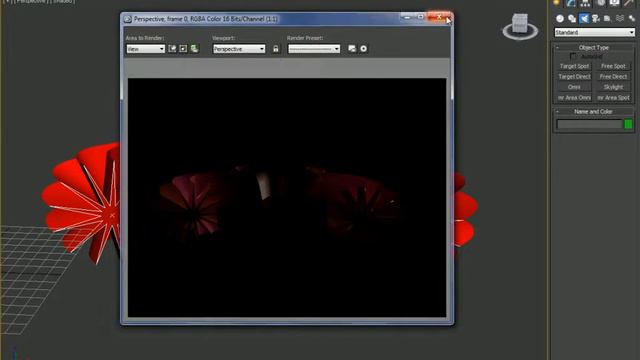
Task: Enable the AutoGrid checkbox
Action: click(x=573, y=56)
